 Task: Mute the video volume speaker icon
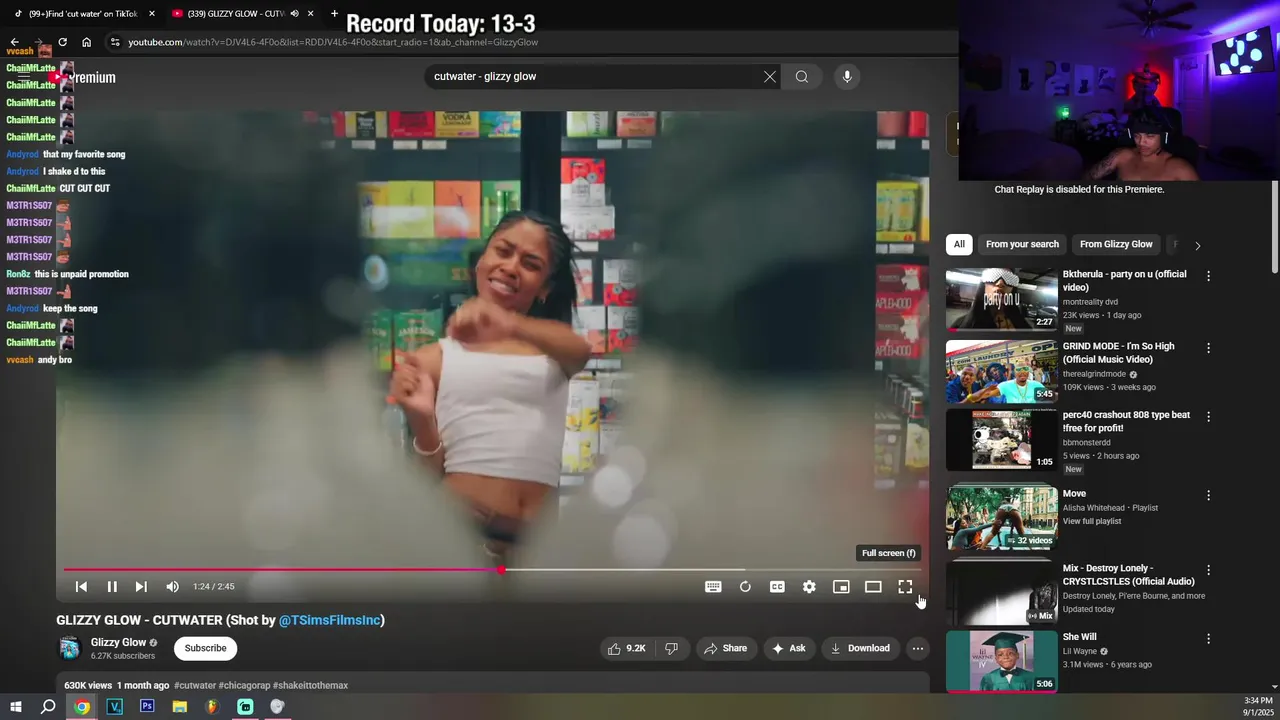pyautogui.click(x=172, y=587)
